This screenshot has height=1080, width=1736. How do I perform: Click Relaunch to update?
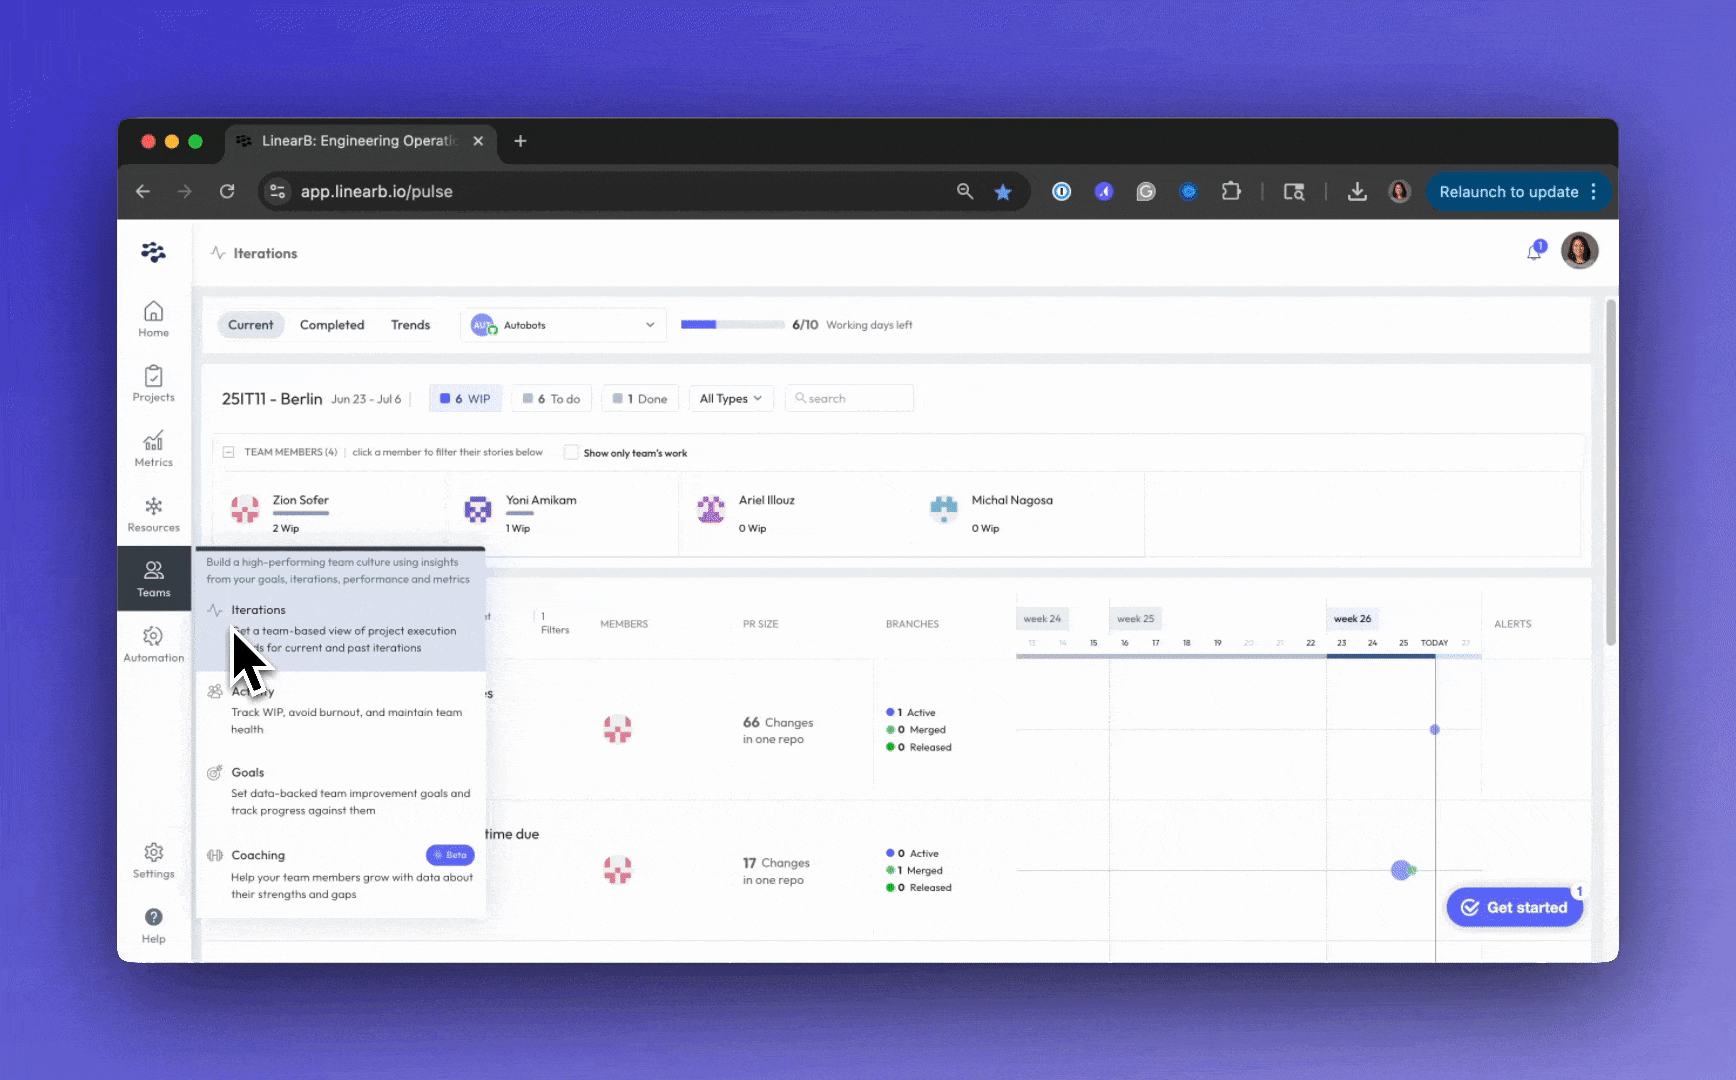pos(1508,192)
